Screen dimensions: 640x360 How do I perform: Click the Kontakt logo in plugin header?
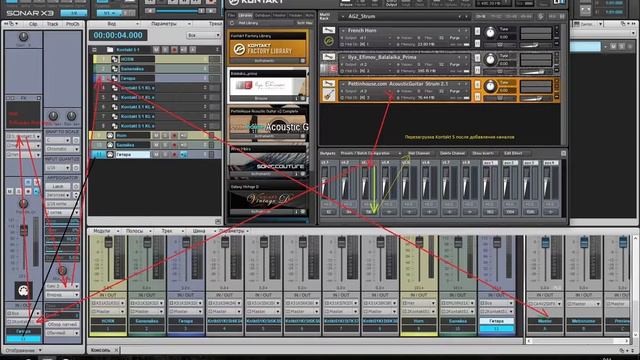[234, 2]
